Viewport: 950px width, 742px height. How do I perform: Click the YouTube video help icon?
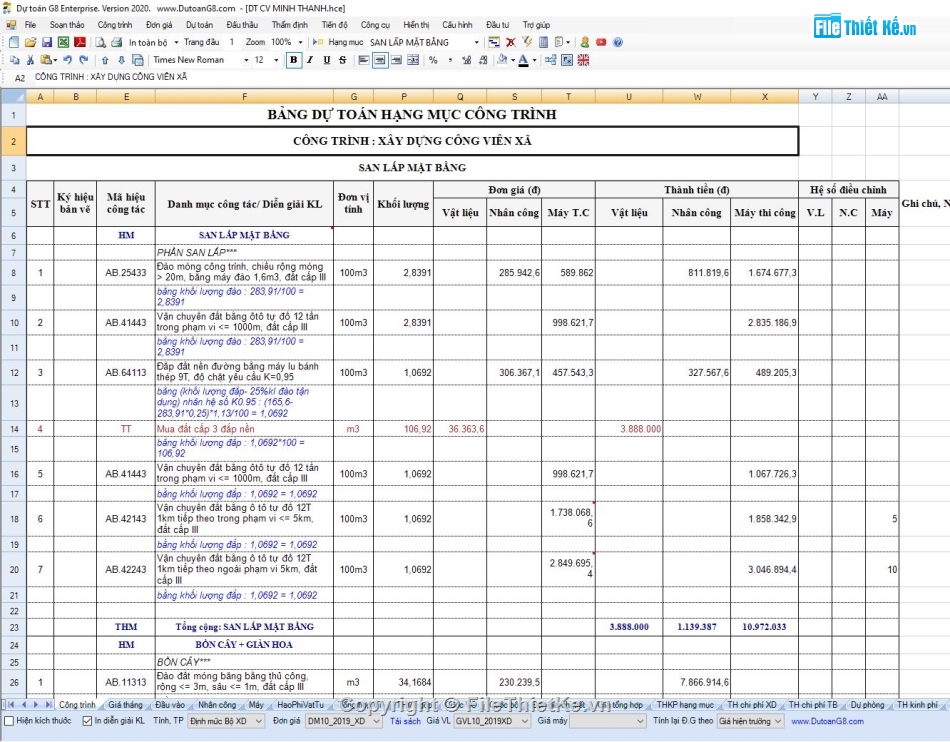601,42
